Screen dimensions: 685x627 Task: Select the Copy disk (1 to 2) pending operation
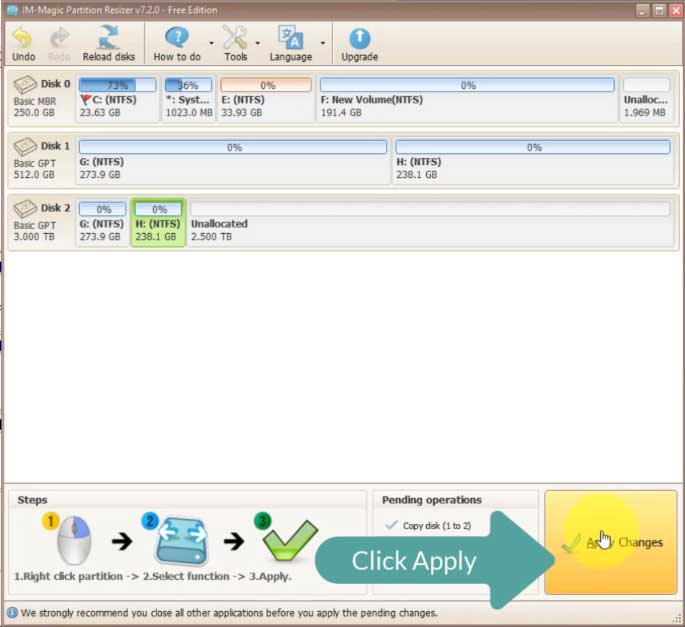tap(436, 526)
